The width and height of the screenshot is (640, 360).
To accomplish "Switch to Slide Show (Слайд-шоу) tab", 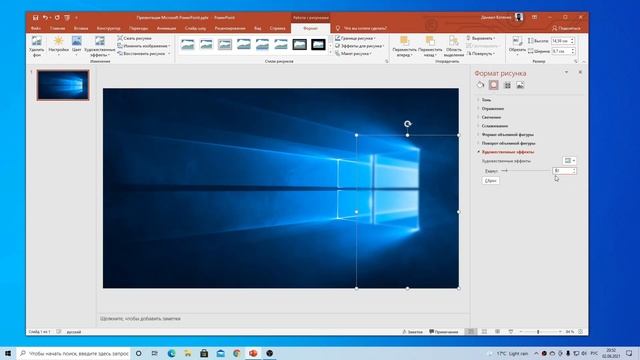I will (x=196, y=29).
